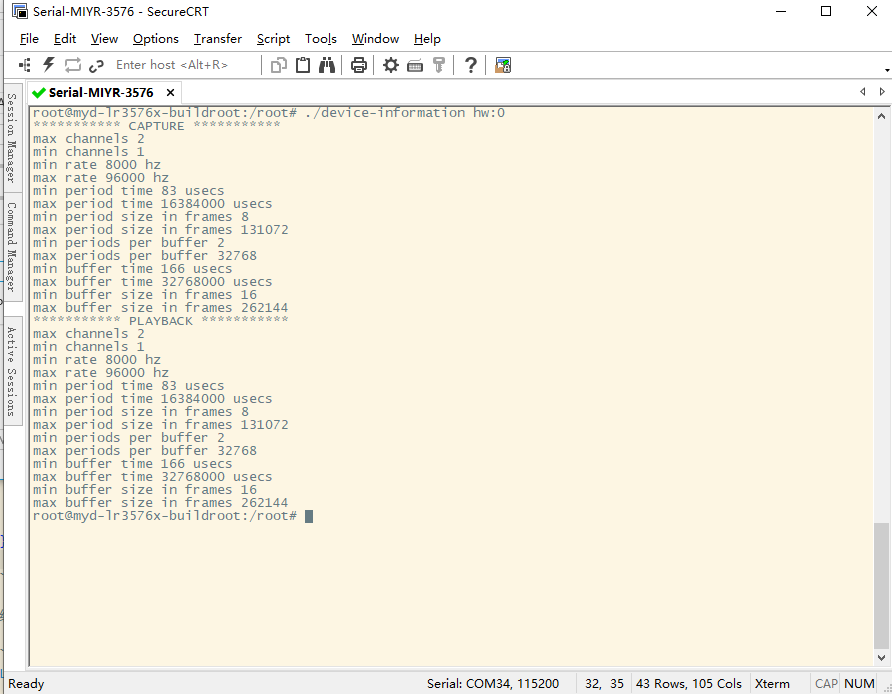Click the Quick Connect lightning icon
This screenshot has height=694, width=892.
[x=49, y=65]
